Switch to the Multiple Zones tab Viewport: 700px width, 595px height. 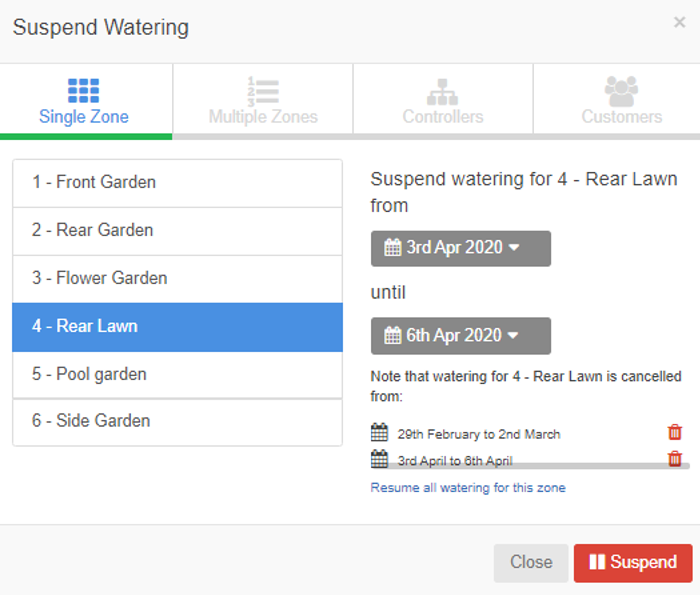point(263,99)
